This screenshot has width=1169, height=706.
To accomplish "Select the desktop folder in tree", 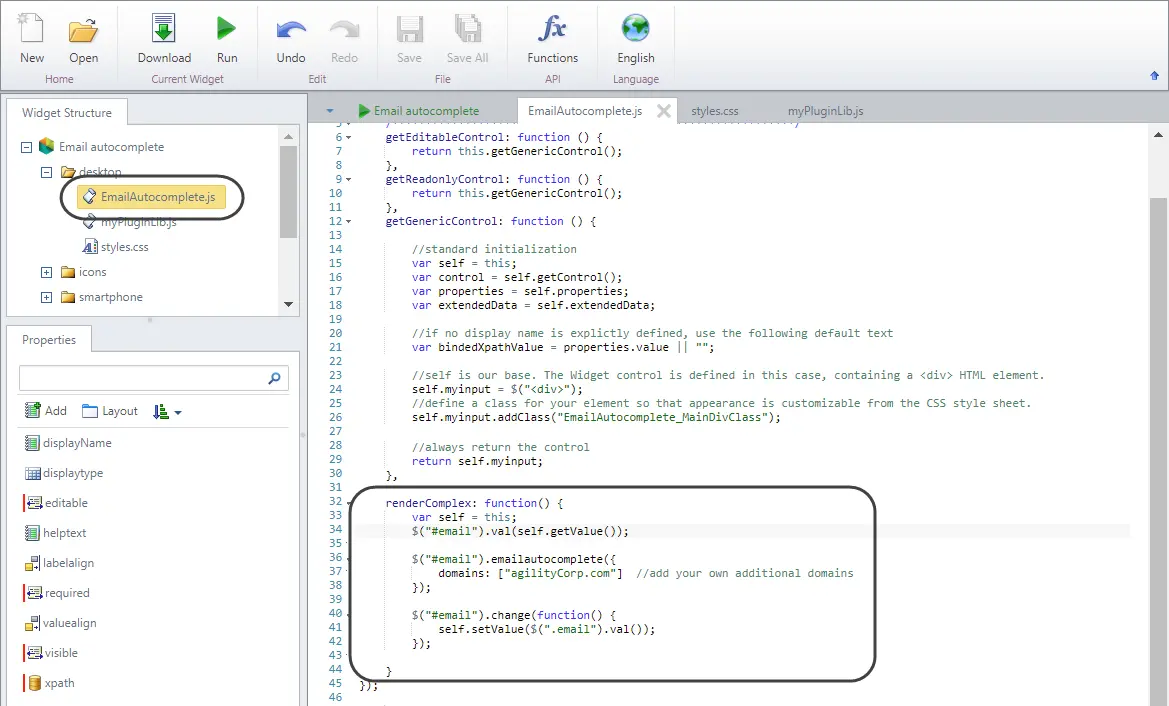I will pos(100,171).
